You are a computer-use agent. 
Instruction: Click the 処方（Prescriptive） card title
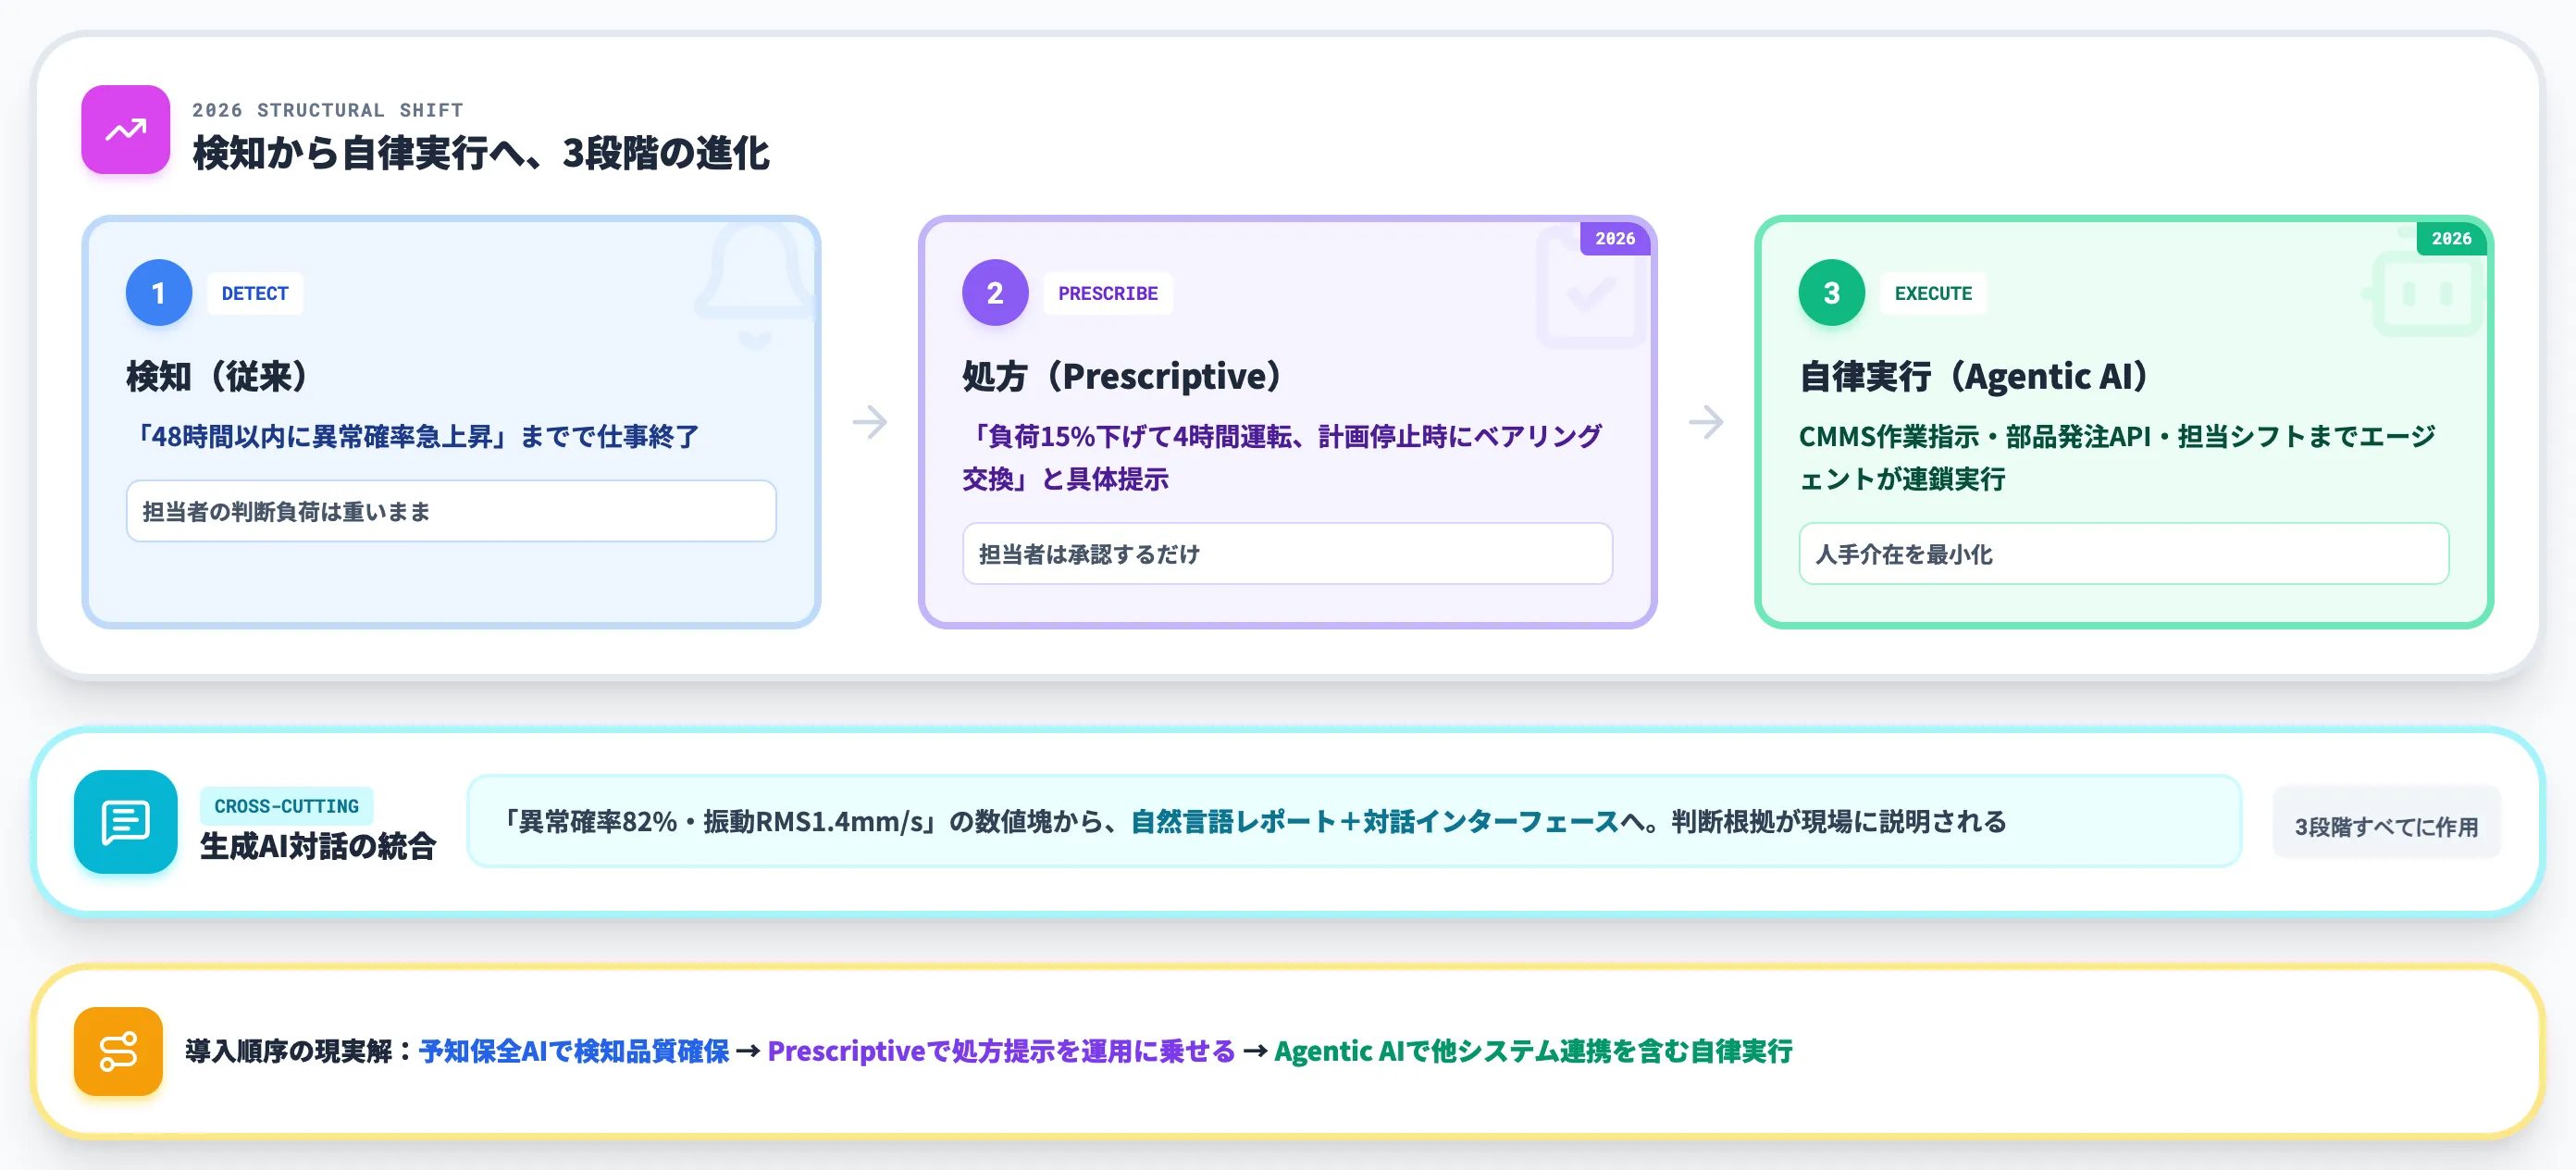(x=1123, y=376)
